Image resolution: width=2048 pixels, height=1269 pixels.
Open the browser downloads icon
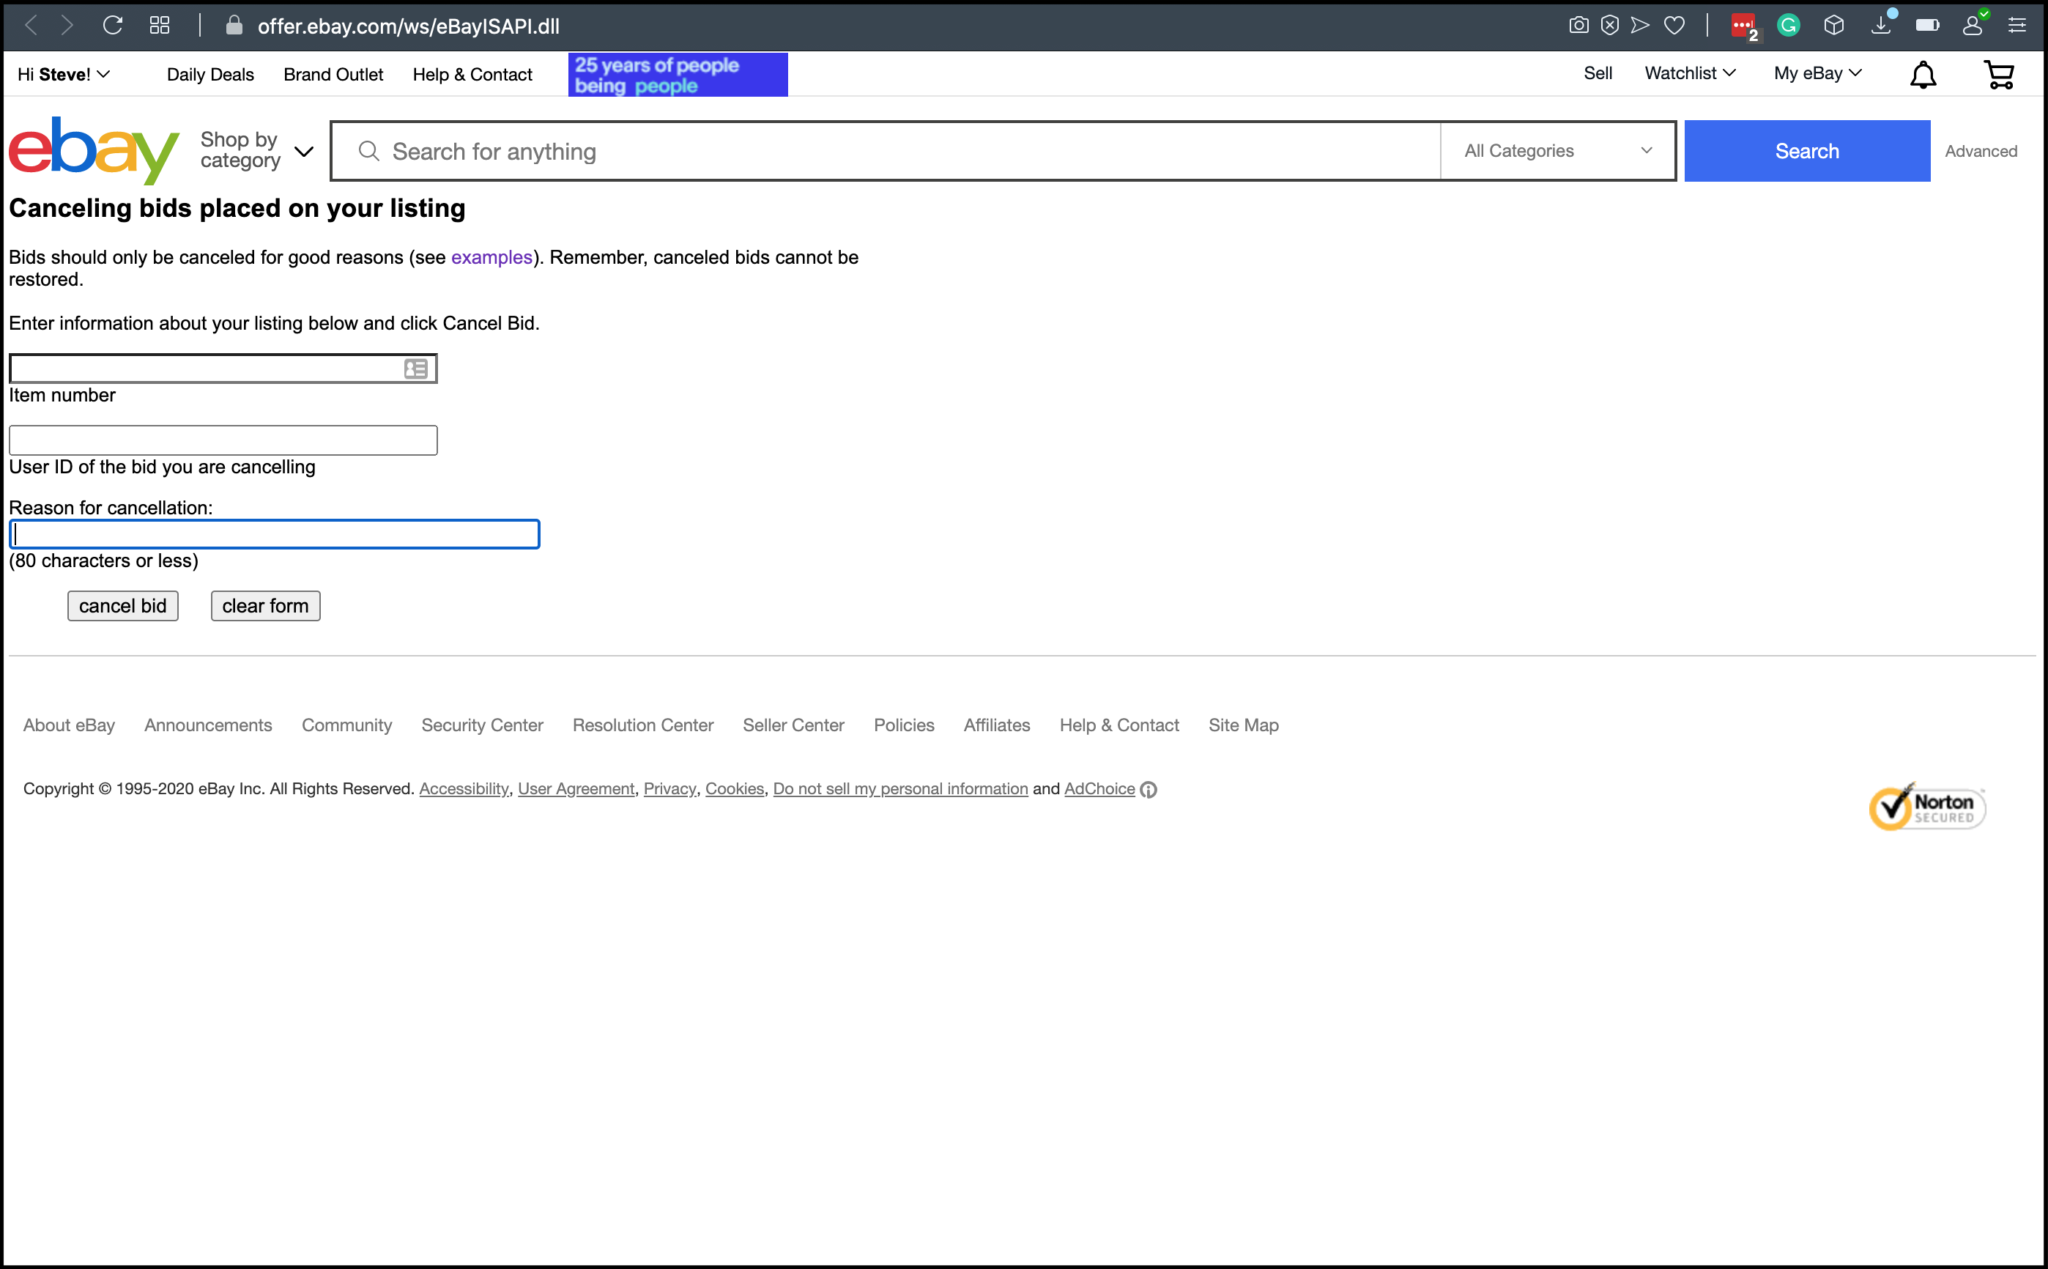pyautogui.click(x=1881, y=26)
